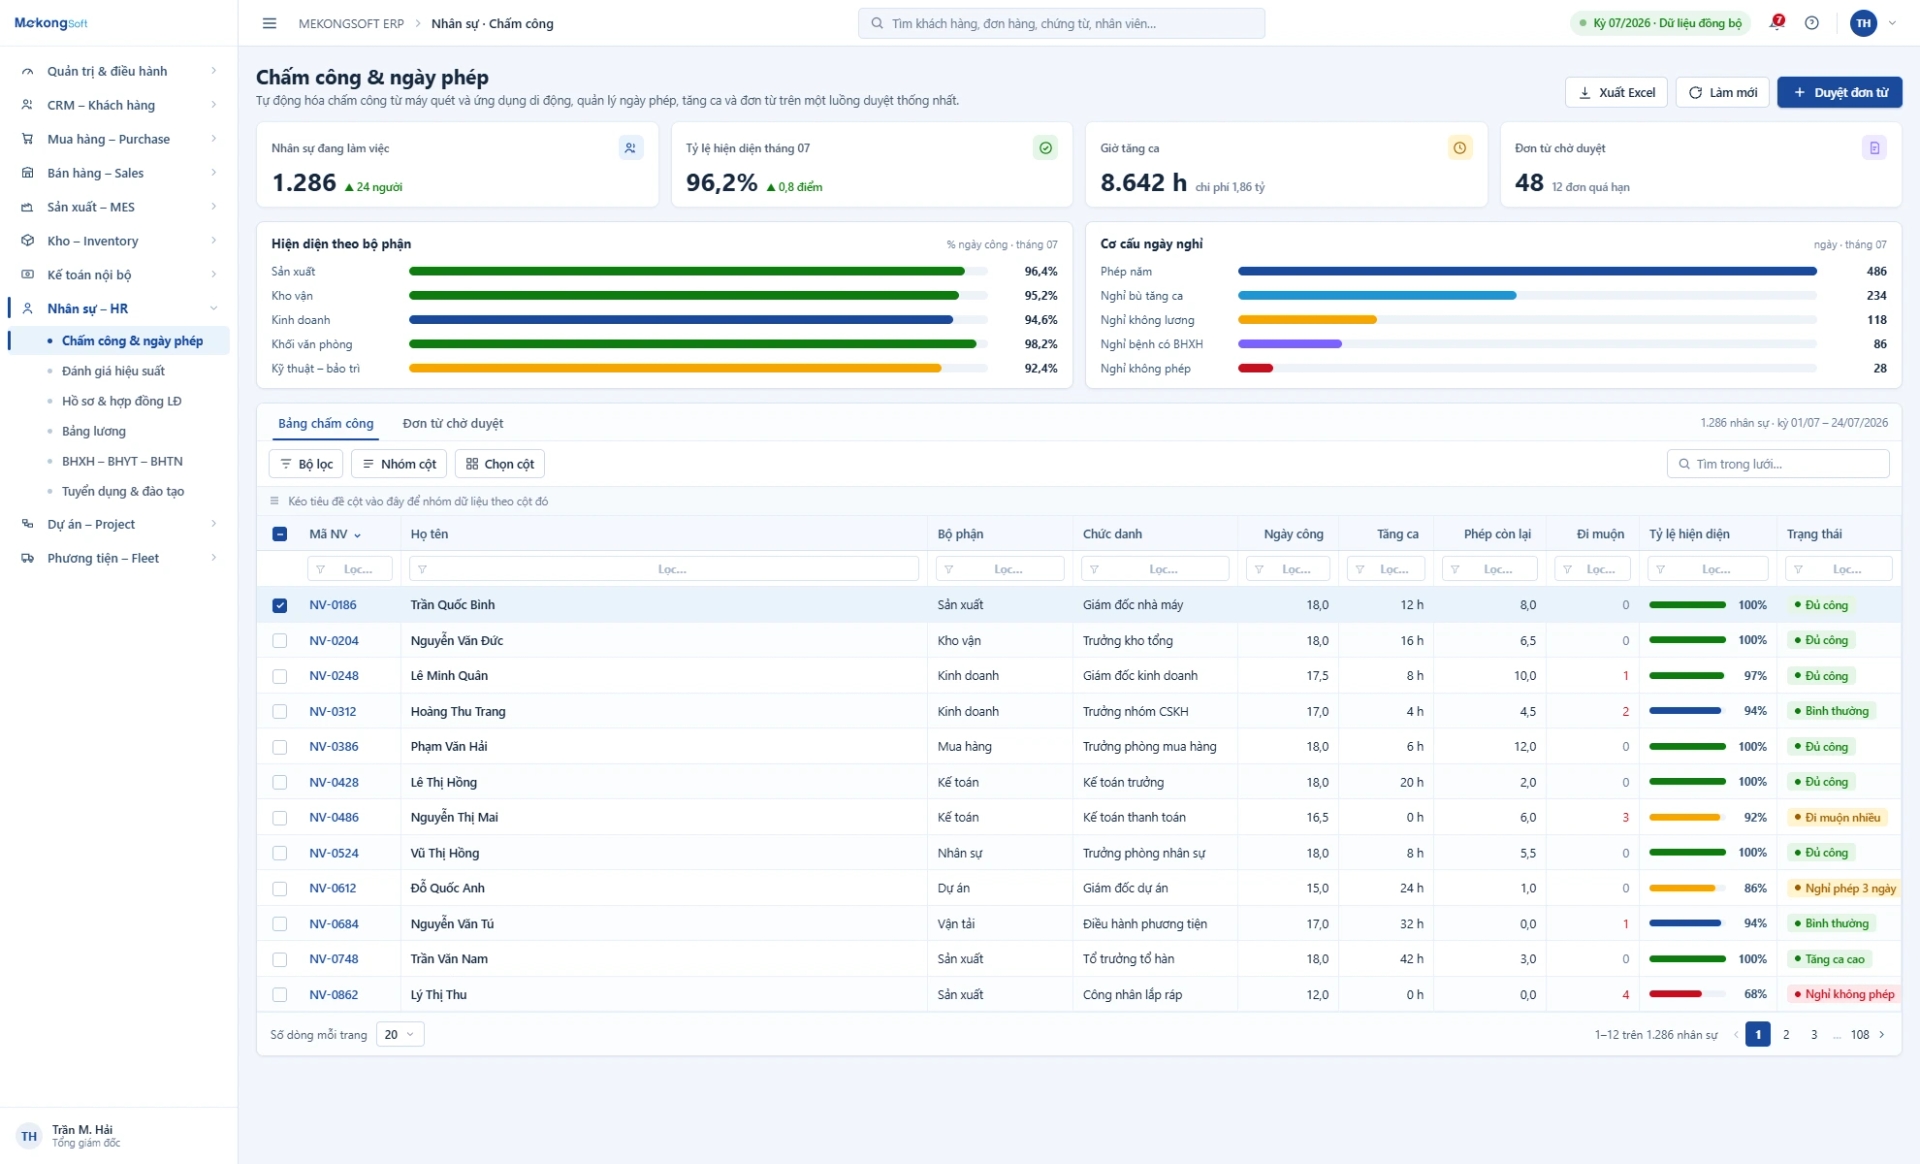Focus the Tìm trong lưới search field
1920x1164 pixels.
click(x=1778, y=464)
